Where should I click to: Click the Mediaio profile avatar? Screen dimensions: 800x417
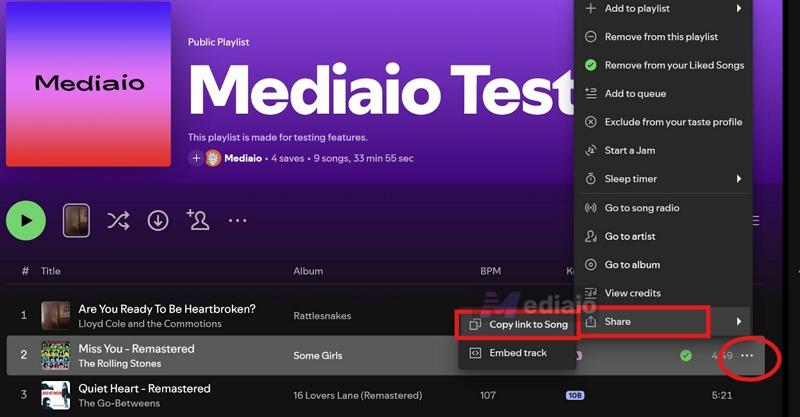coord(213,158)
